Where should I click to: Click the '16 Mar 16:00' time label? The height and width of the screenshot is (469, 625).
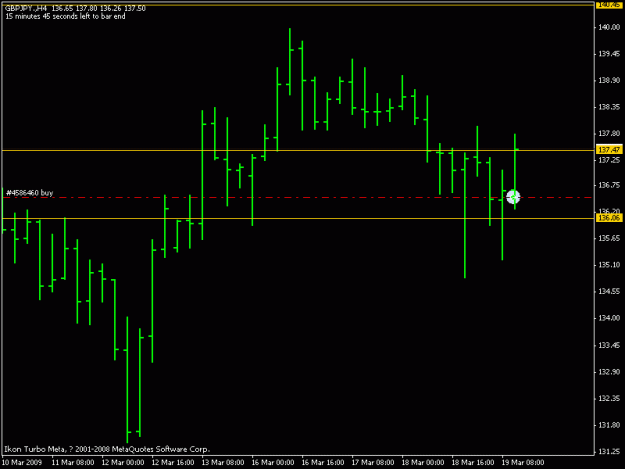[x=323, y=463]
